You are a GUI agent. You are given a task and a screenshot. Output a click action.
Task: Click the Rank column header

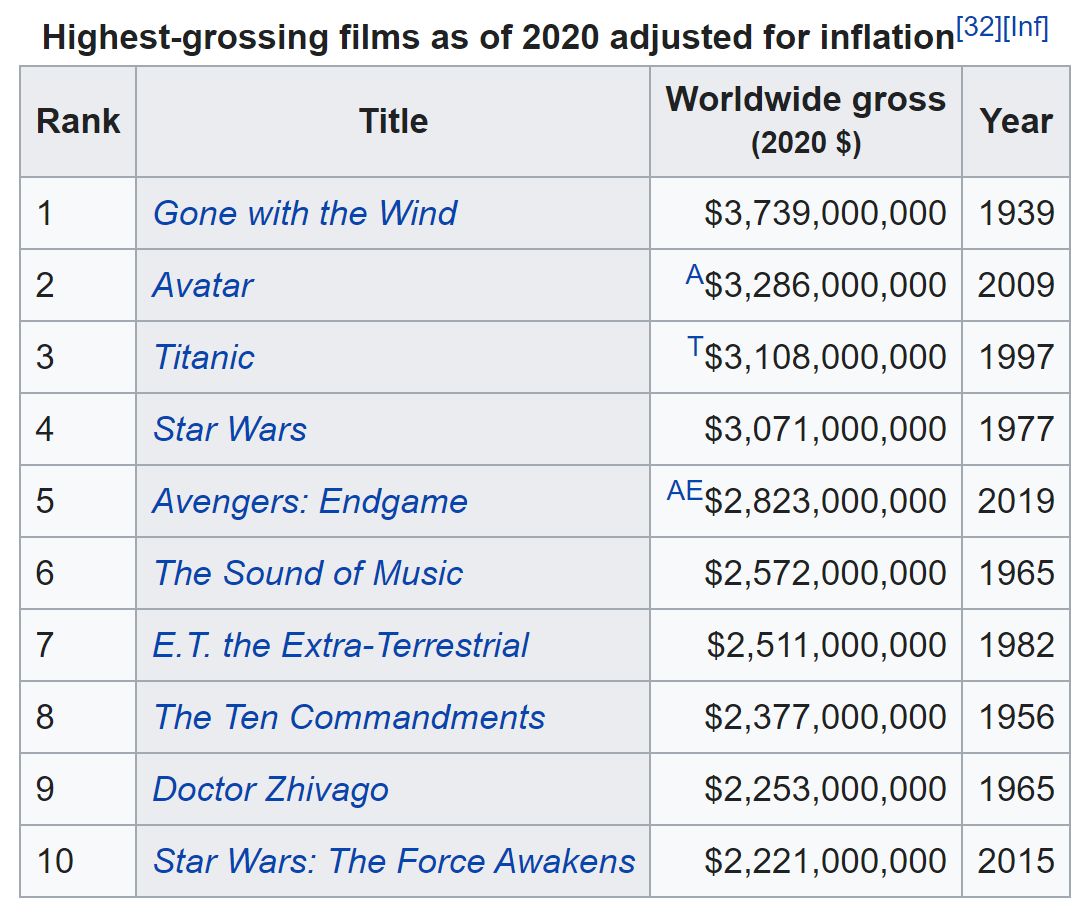(x=78, y=122)
